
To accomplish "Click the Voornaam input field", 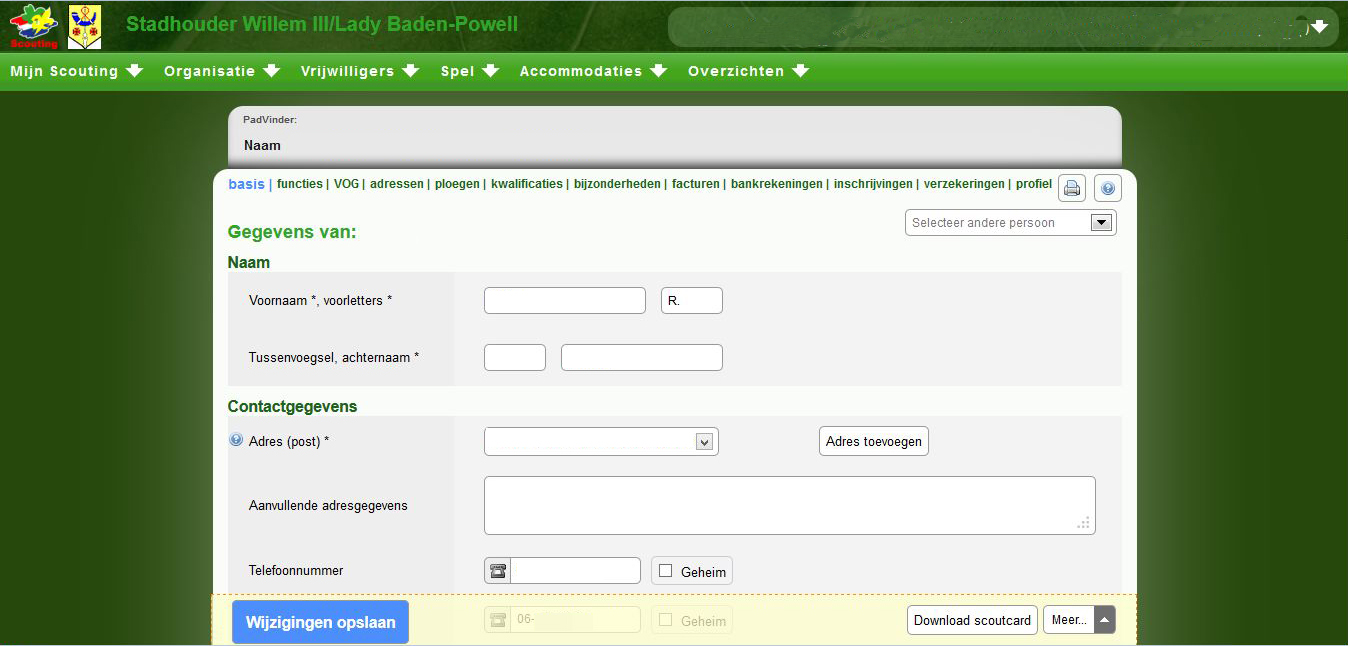I will [565, 300].
